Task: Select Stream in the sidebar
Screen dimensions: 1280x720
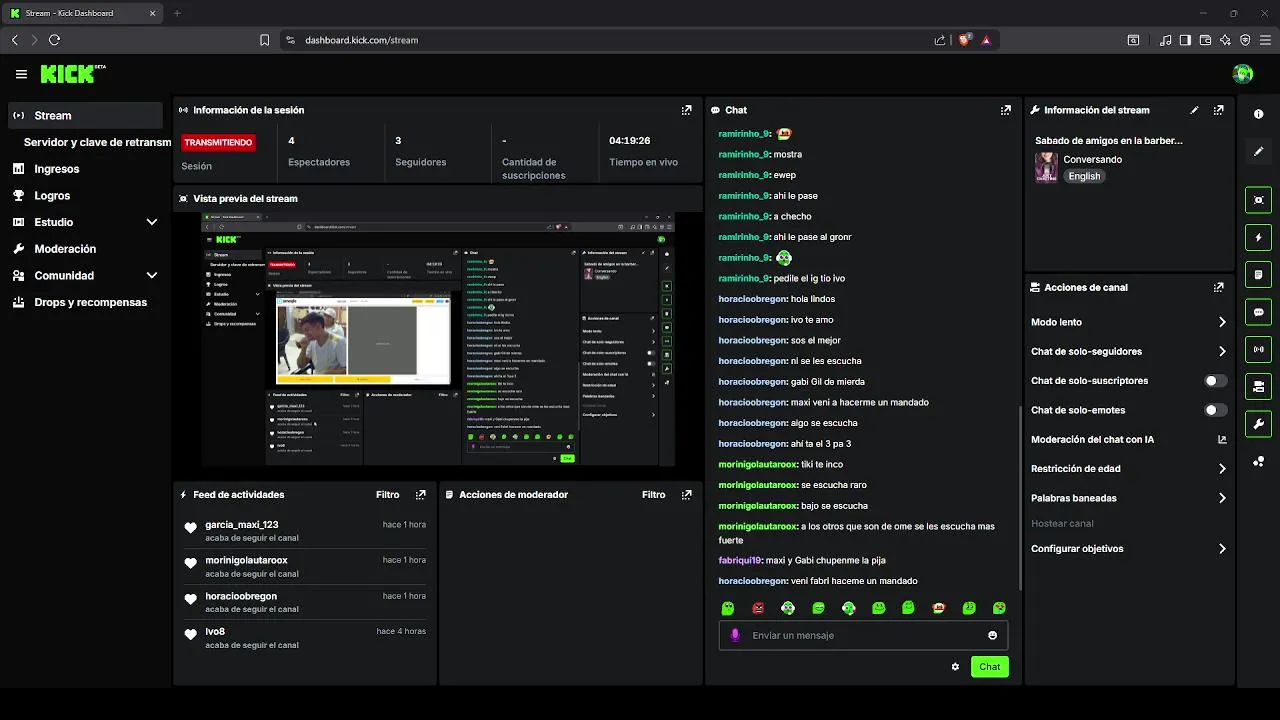Action: click(86, 115)
